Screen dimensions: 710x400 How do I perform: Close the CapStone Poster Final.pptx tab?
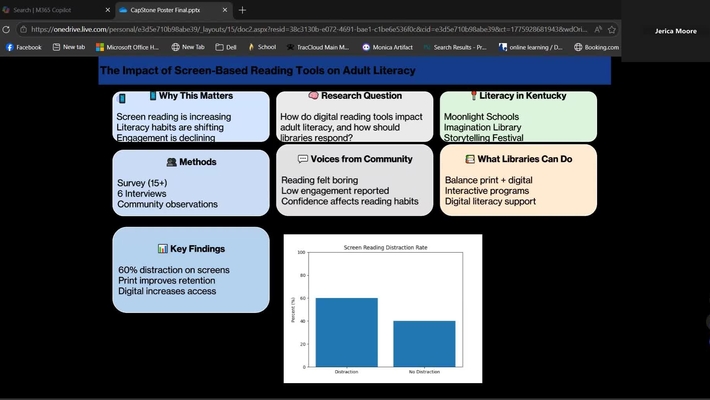tap(225, 10)
